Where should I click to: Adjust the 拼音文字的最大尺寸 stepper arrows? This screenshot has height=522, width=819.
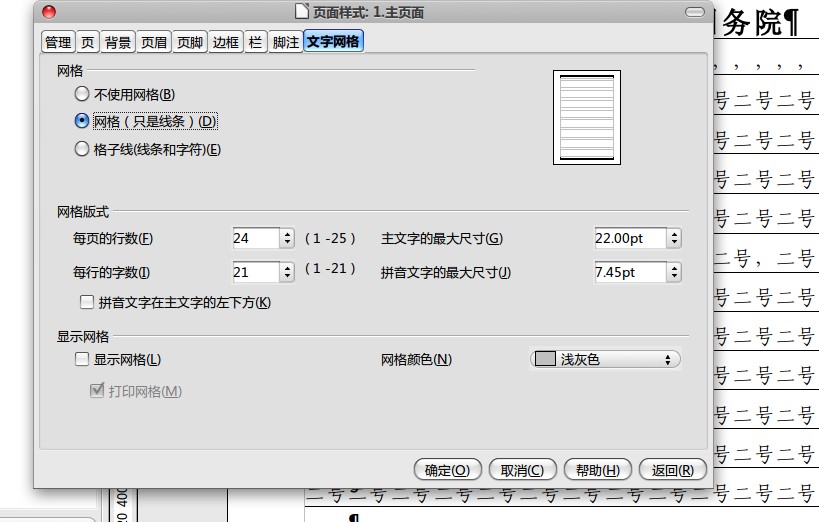pyautogui.click(x=674, y=272)
